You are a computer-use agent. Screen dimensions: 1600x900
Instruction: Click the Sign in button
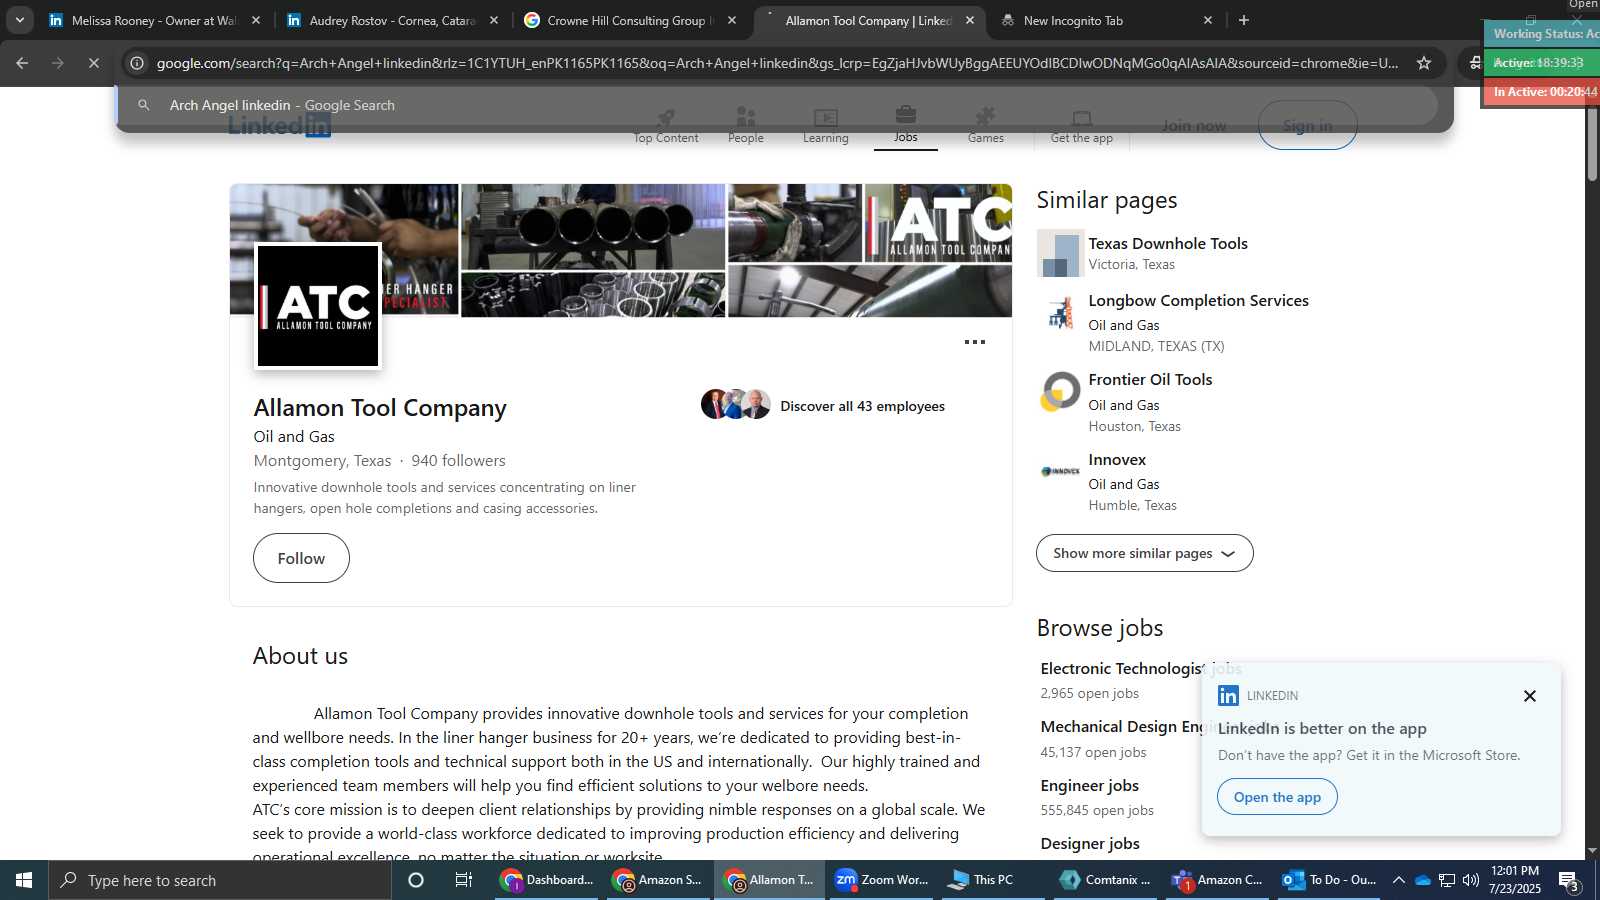point(1307,126)
